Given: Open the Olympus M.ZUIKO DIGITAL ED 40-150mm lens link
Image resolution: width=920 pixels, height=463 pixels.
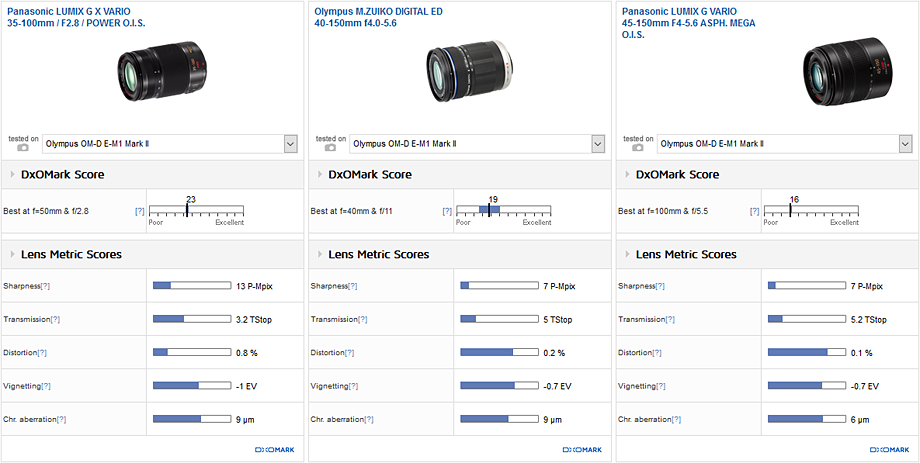Looking at the screenshot, I should coord(378,18).
